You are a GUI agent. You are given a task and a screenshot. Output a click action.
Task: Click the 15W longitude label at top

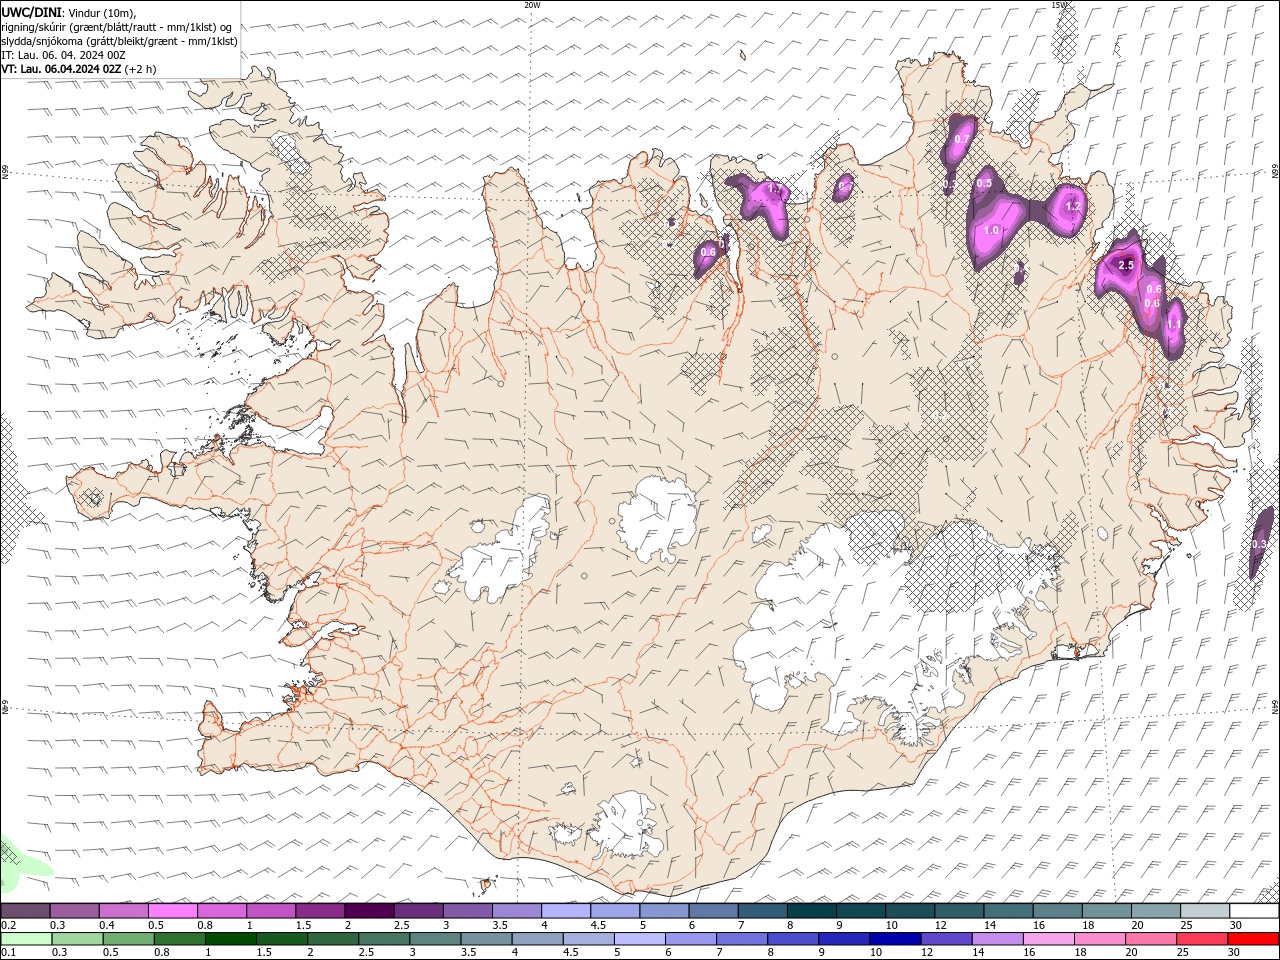pos(1059,5)
